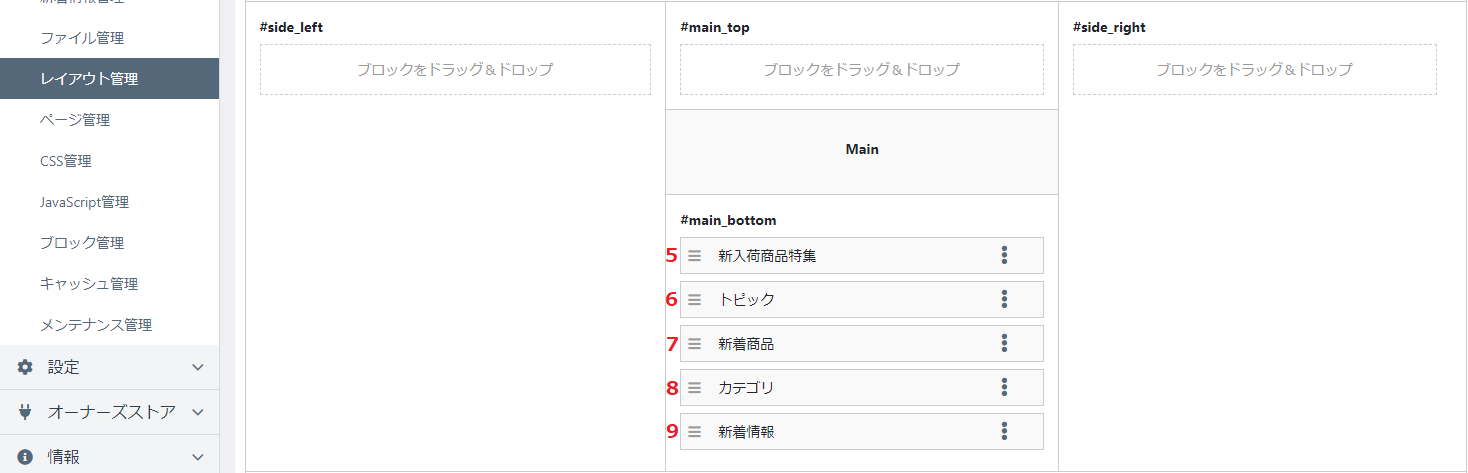Click the drag handle of トピック block
Viewport: 1468px width, 473px height.
click(694, 300)
